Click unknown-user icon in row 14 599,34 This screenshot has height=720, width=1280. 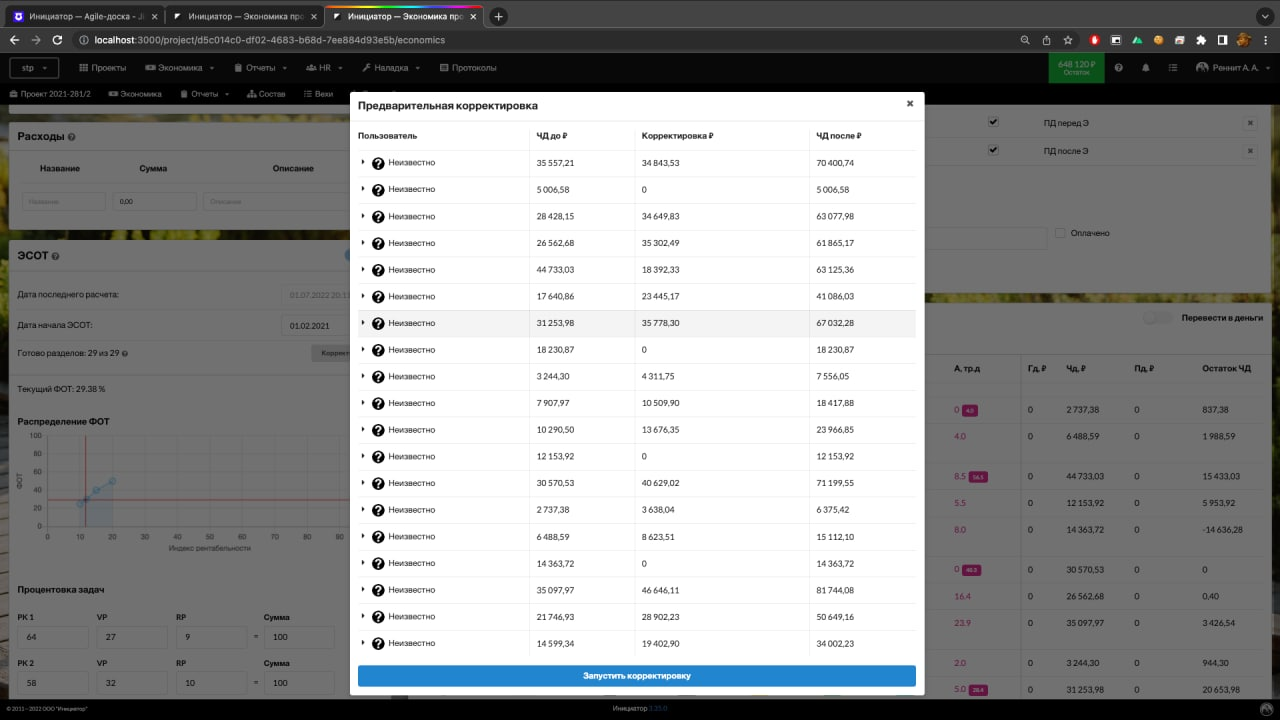coord(378,644)
